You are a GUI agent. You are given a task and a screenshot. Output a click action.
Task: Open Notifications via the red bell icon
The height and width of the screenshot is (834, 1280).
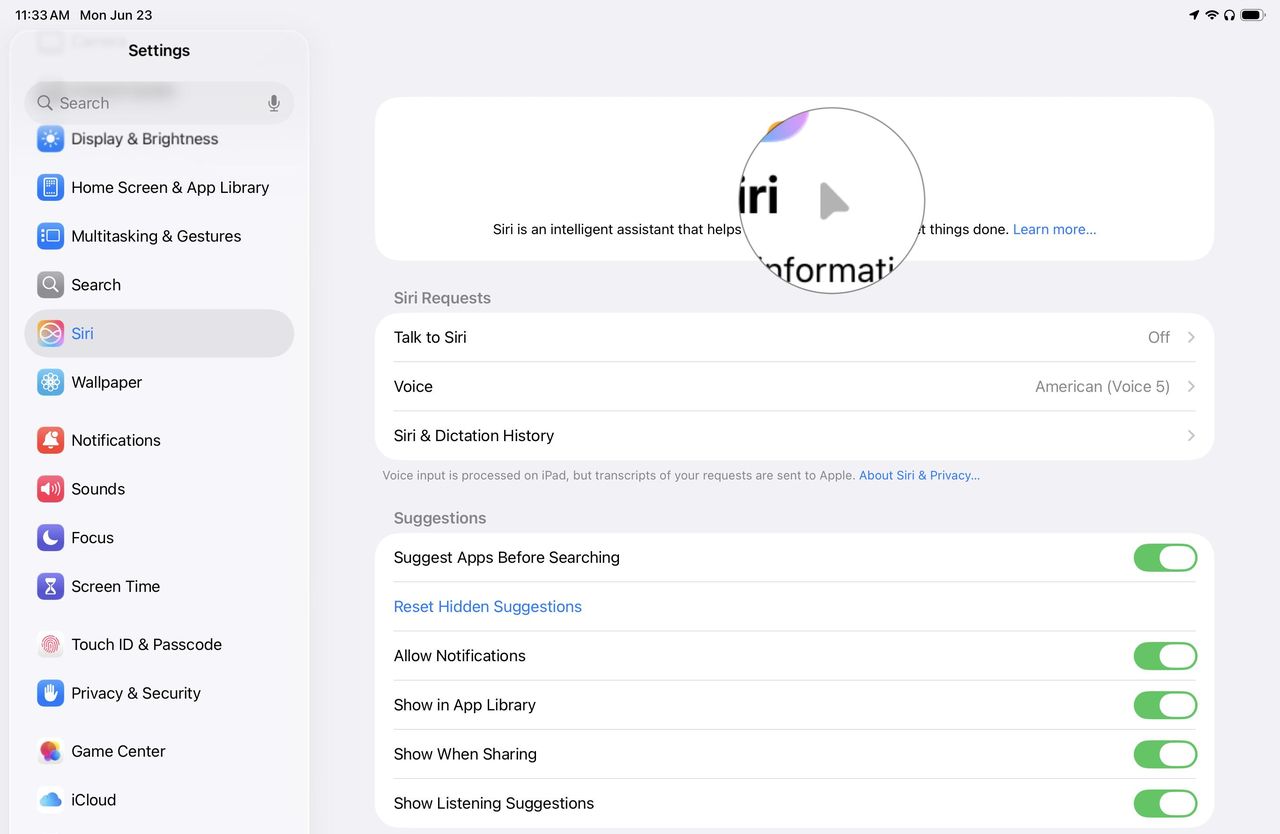pos(50,440)
